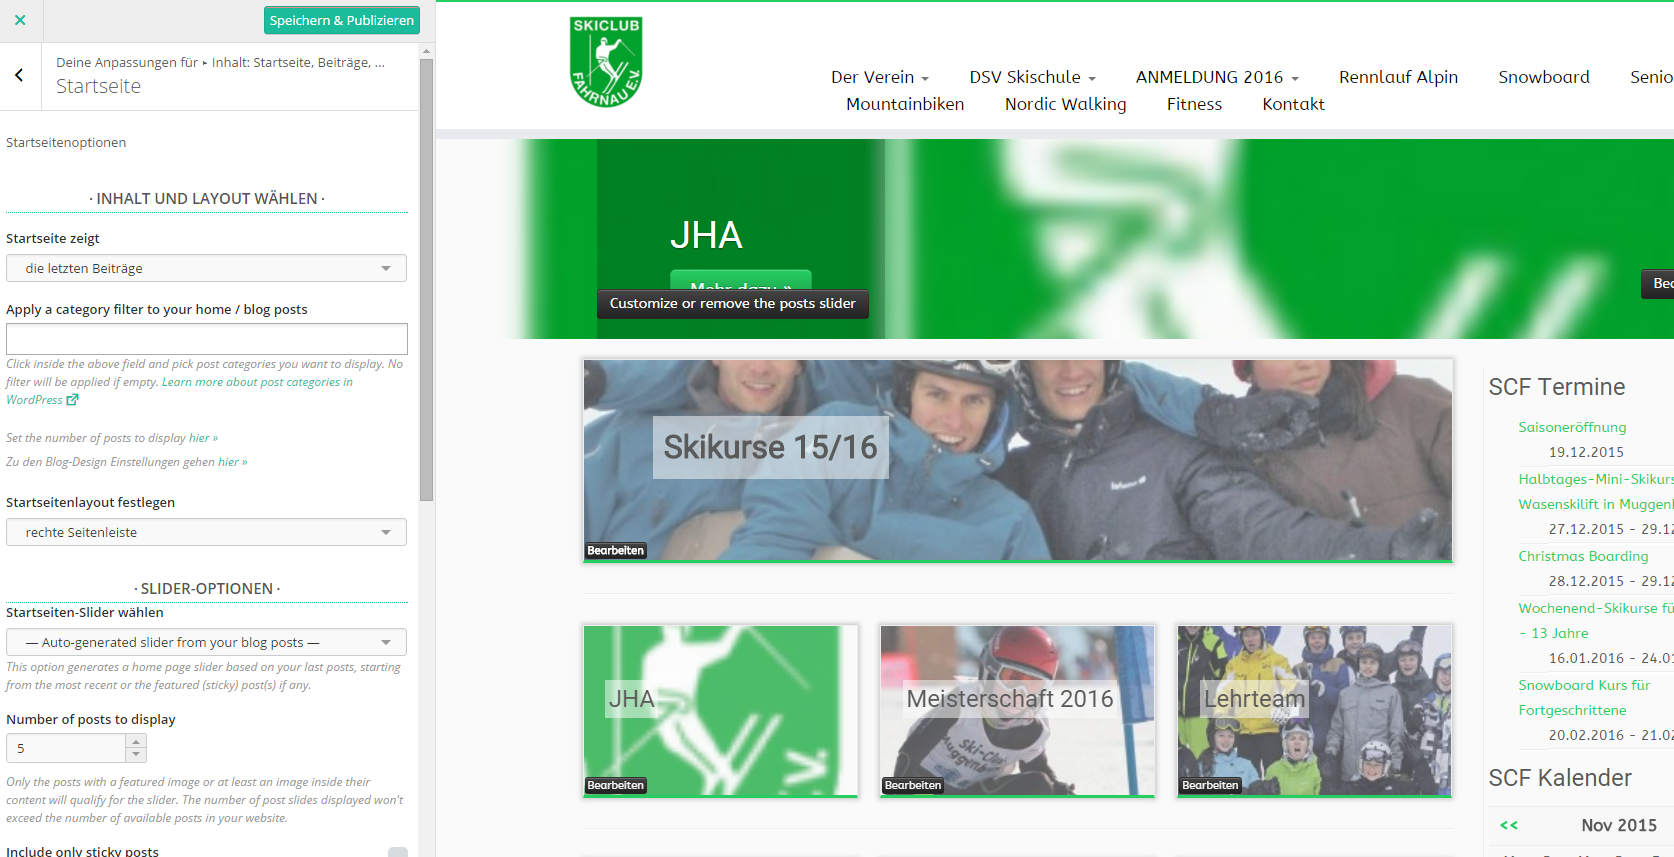Go back using the left chevron arrow
The width and height of the screenshot is (1674, 857).
coord(19,75)
